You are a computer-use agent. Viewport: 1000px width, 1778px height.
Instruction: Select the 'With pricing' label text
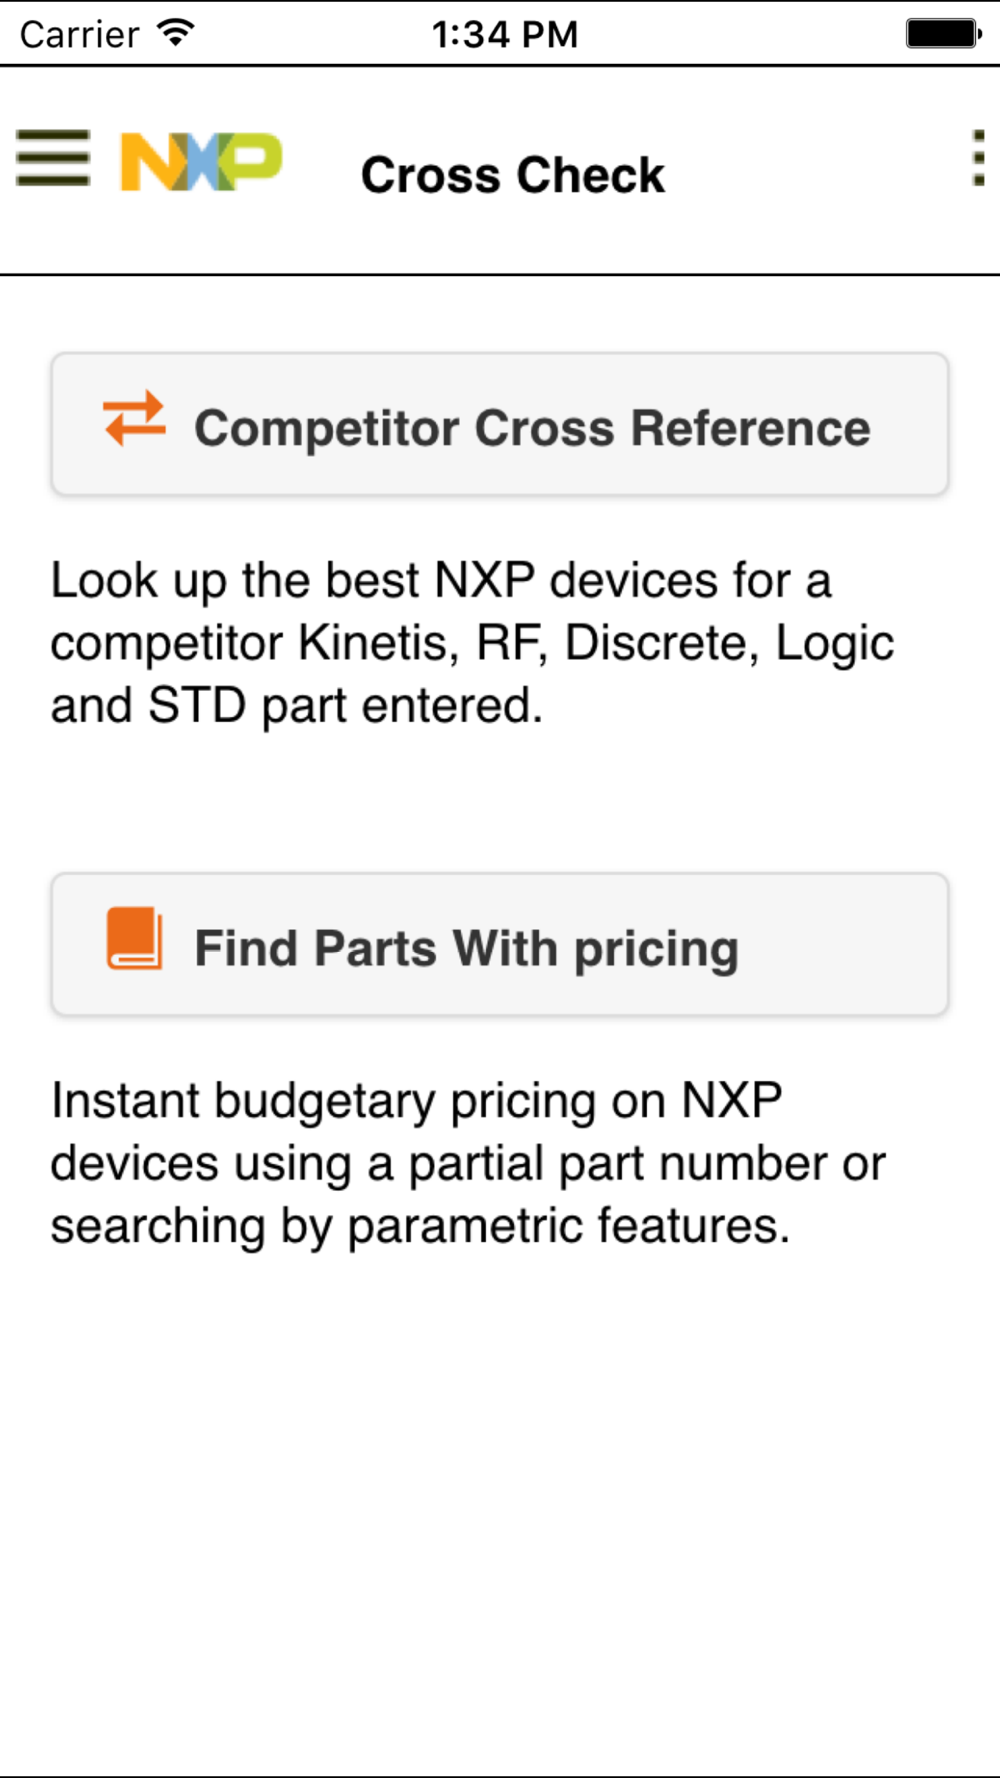(596, 950)
